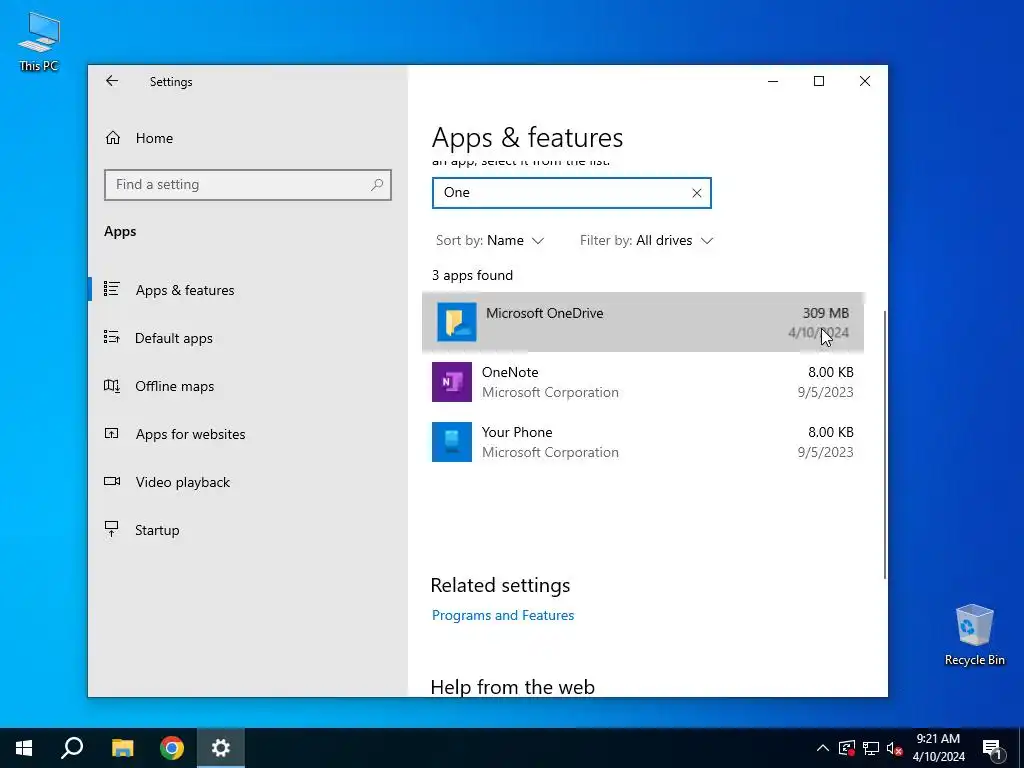Click the Offline maps sidebar icon
Image resolution: width=1024 pixels, height=768 pixels.
(x=112, y=385)
